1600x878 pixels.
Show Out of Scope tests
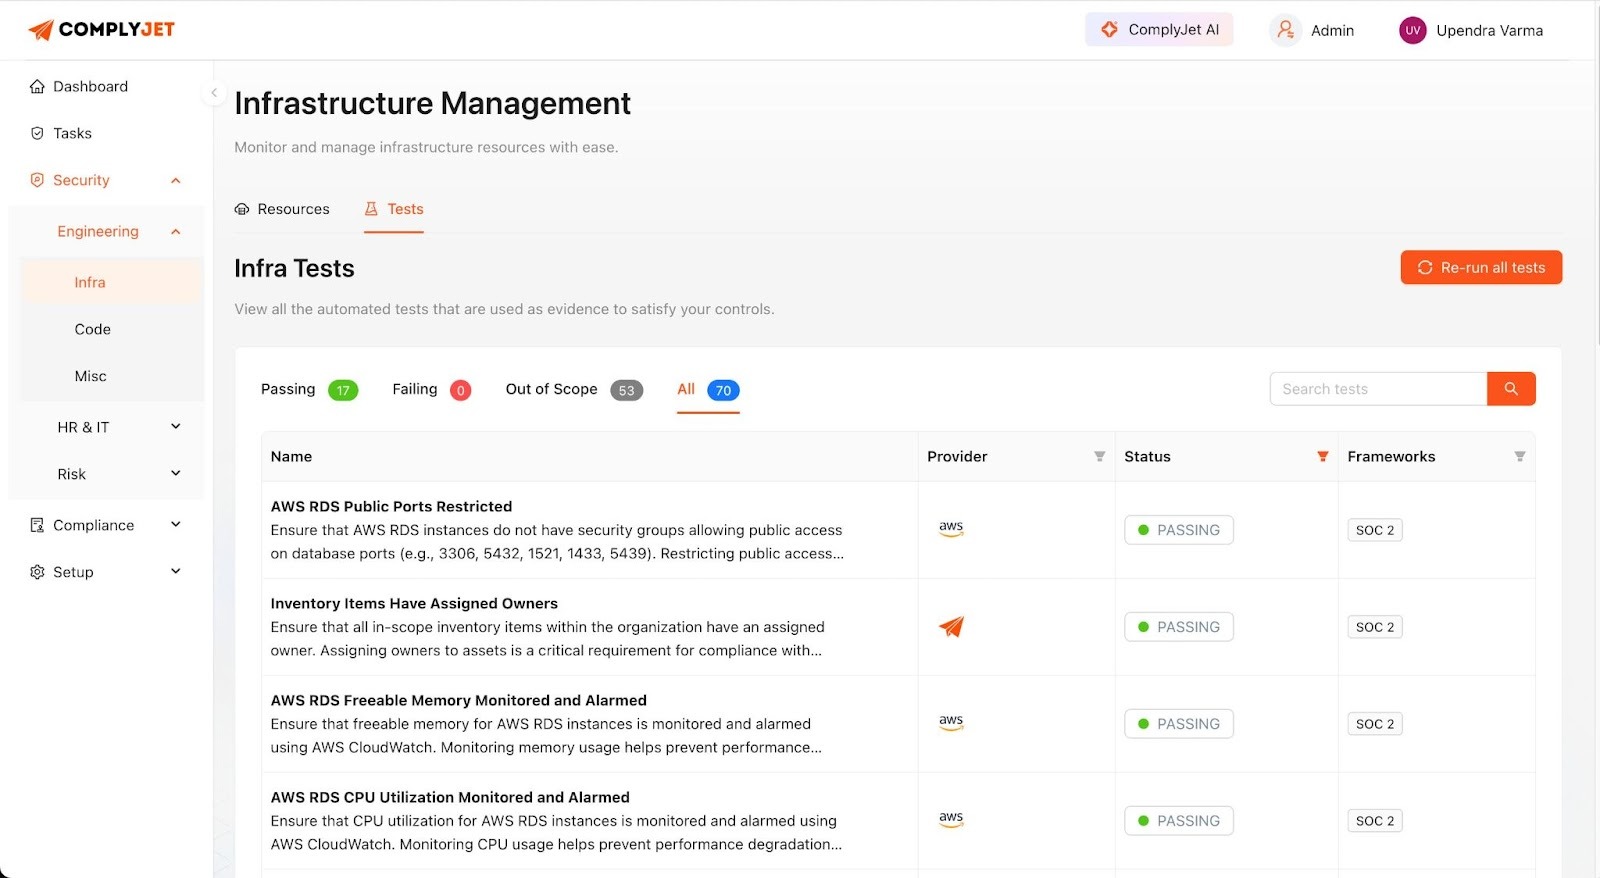[x=574, y=390]
